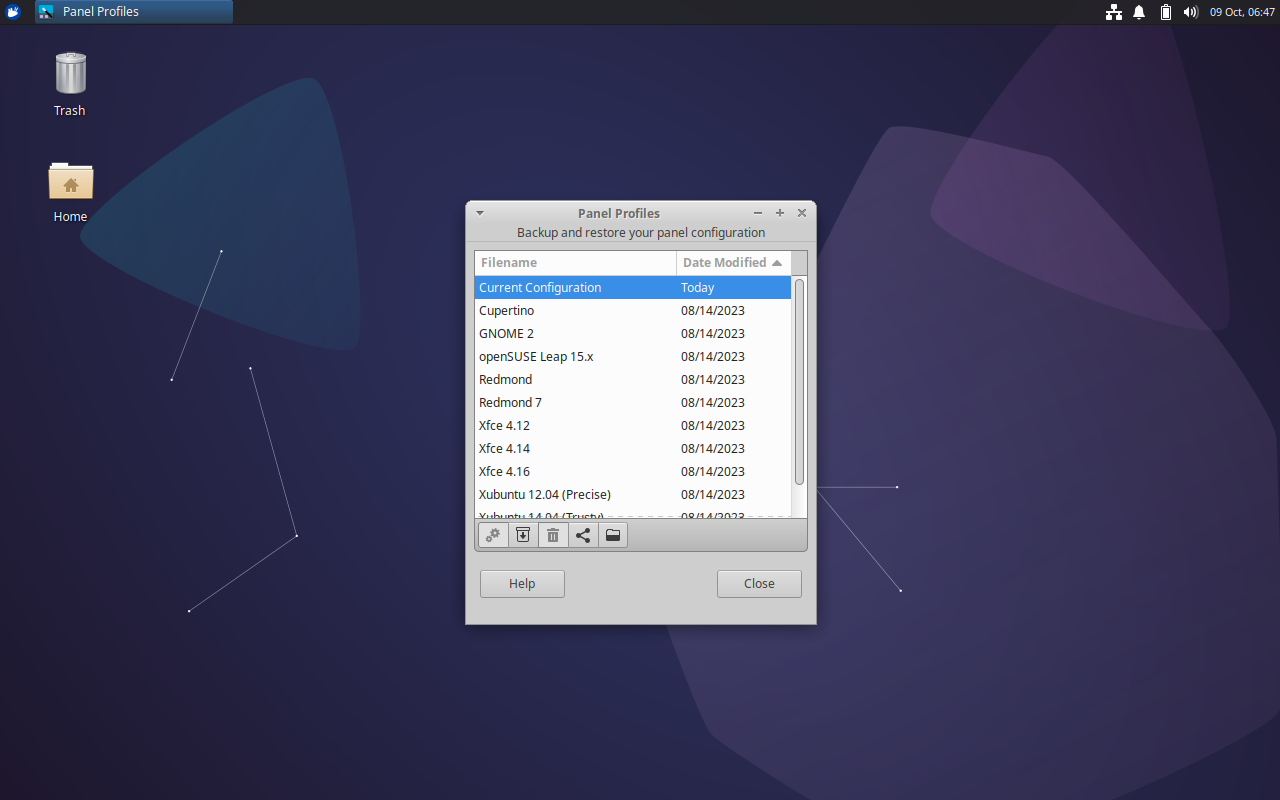The image size is (1280, 800).
Task: Minimize the Panel Profiles window
Action: coord(758,213)
